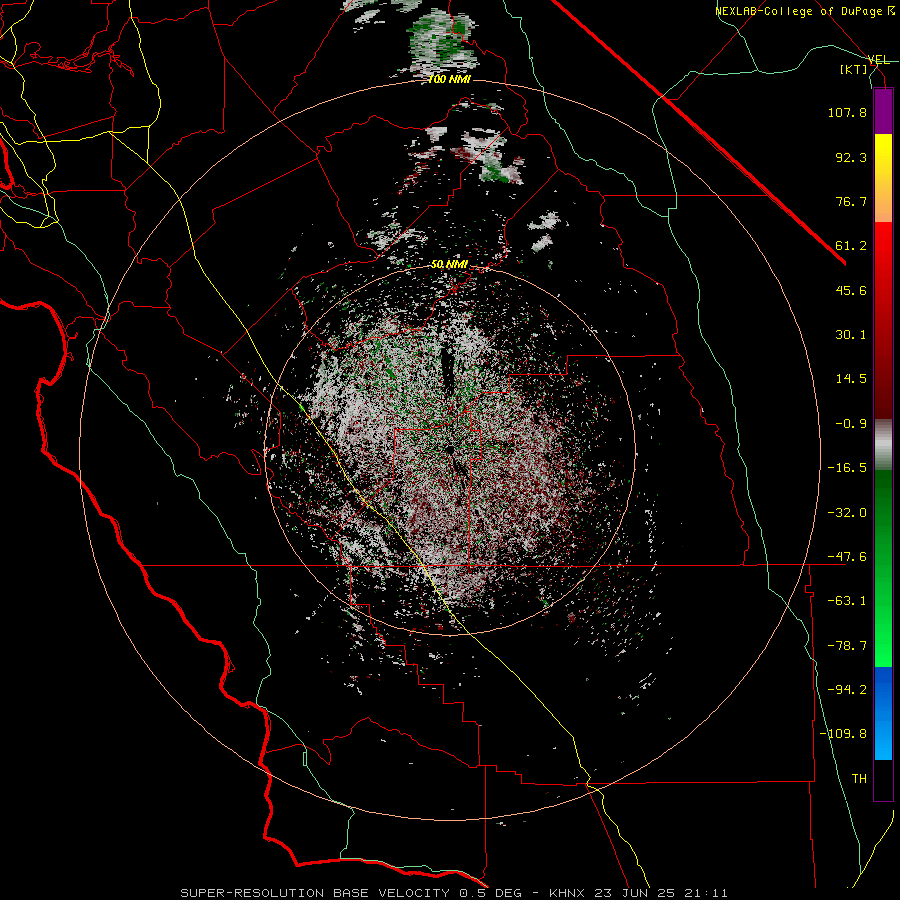The image size is (900, 900).
Task: Click the 107.8 velocity scale value
Action: pyautogui.click(x=847, y=112)
